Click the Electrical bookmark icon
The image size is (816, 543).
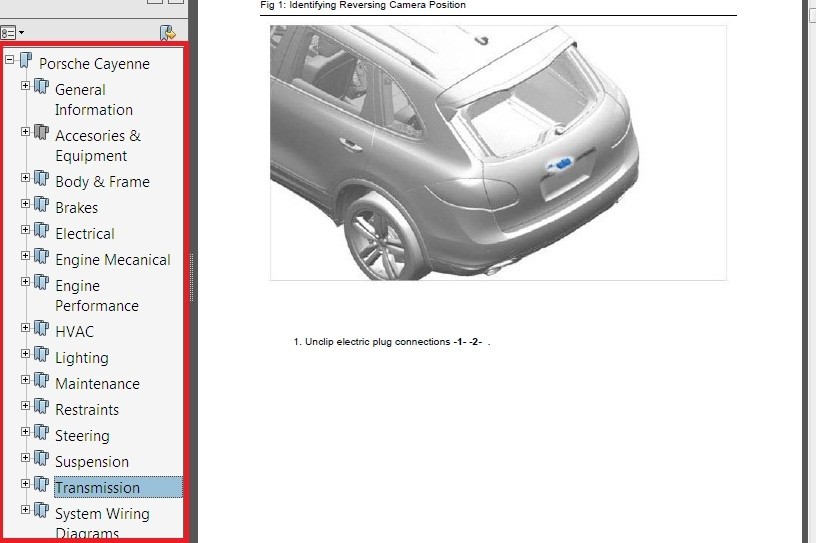click(42, 230)
